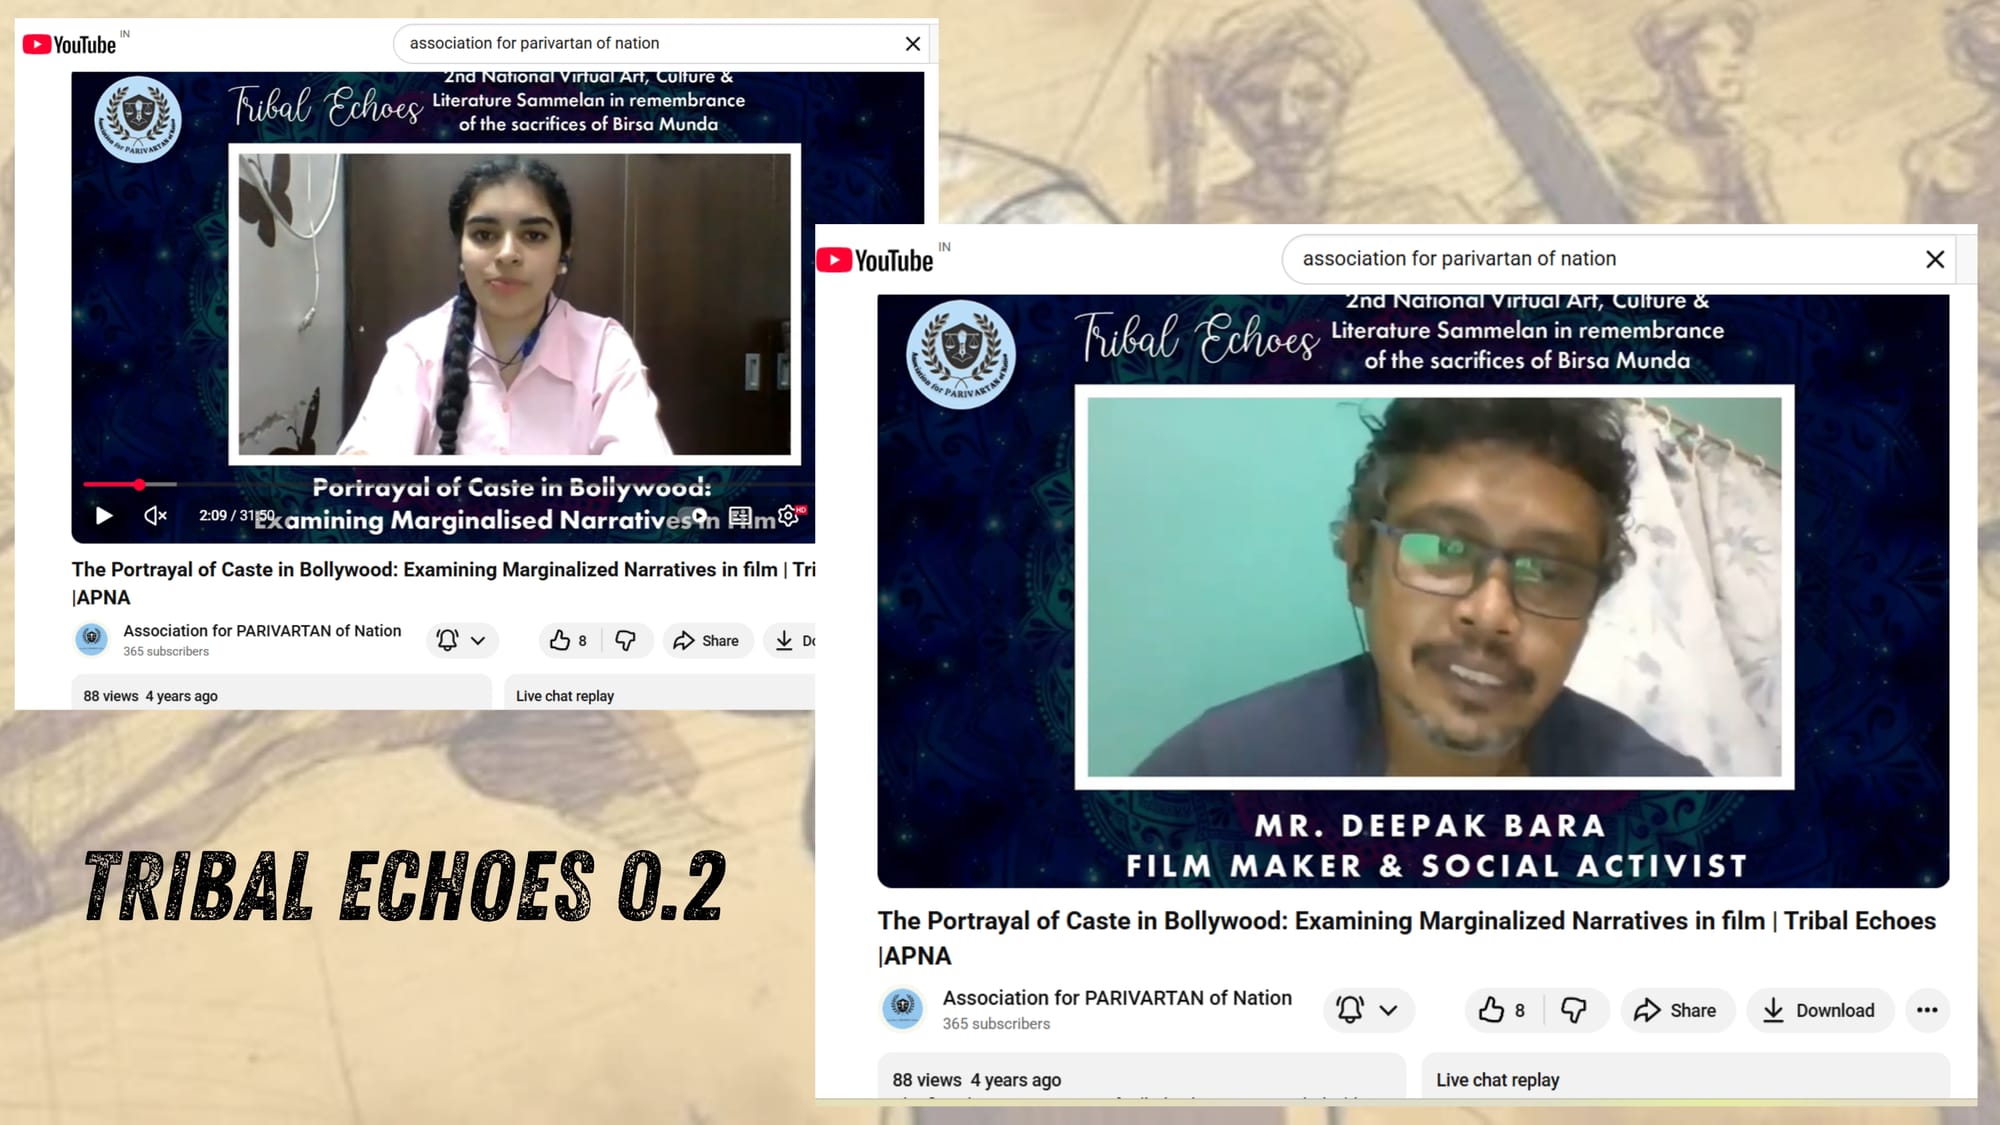Image resolution: width=2000 pixels, height=1125 pixels.
Task: Expand notification bell dropdown in left window
Action: [x=478, y=641]
